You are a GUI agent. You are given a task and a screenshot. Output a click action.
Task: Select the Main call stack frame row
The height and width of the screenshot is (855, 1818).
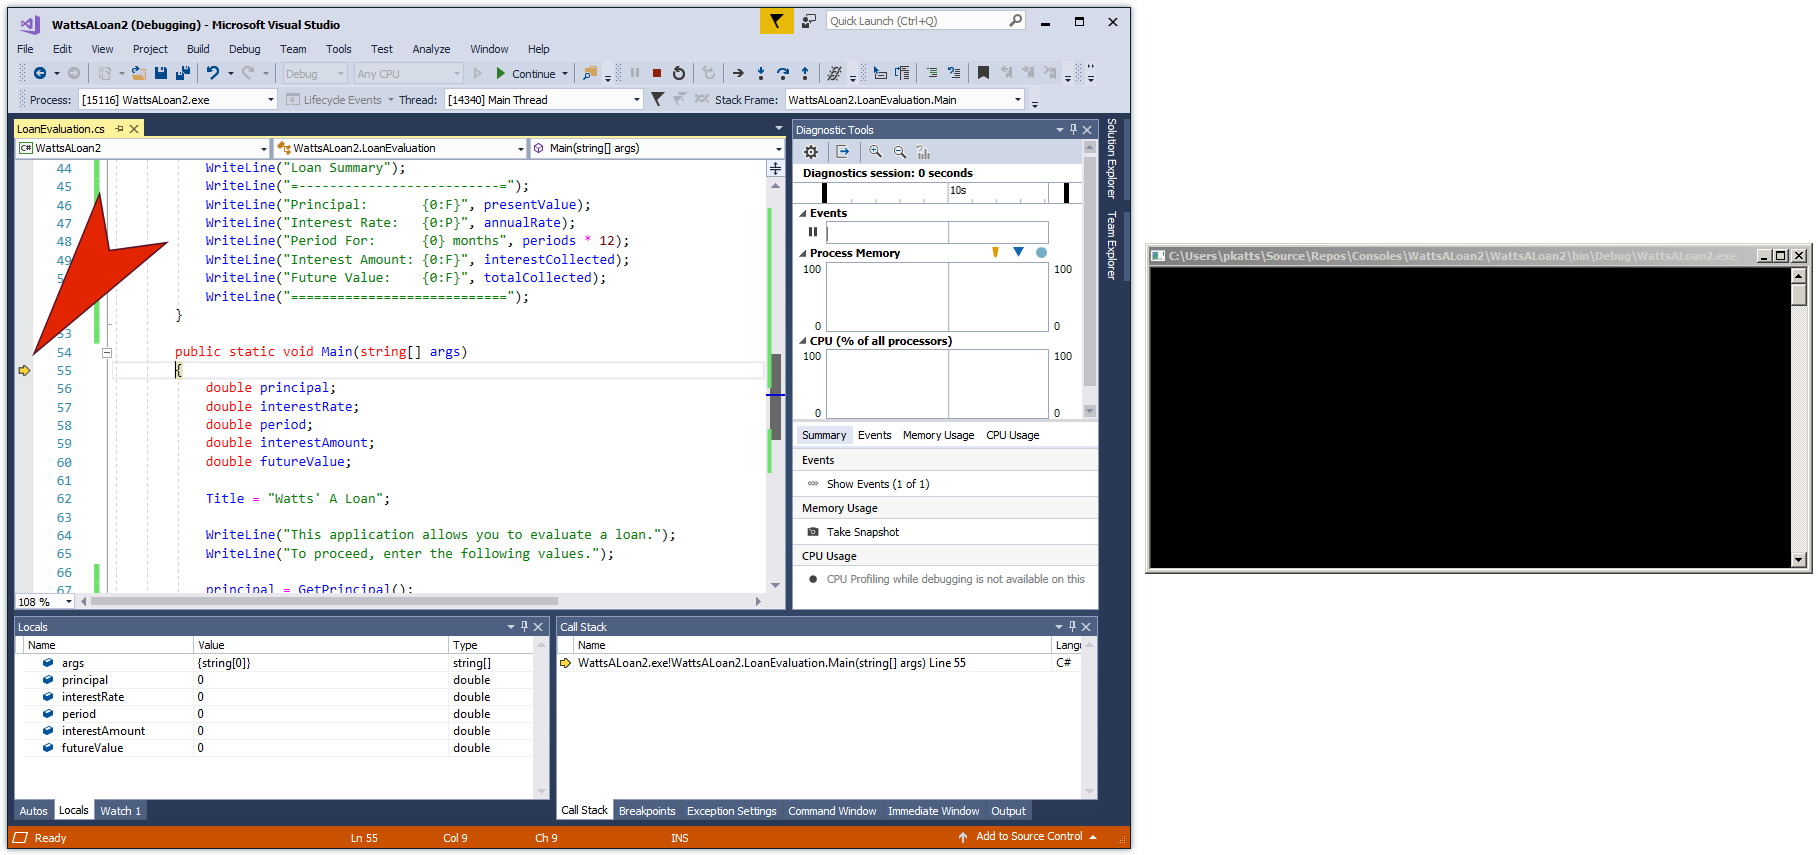pos(818,663)
